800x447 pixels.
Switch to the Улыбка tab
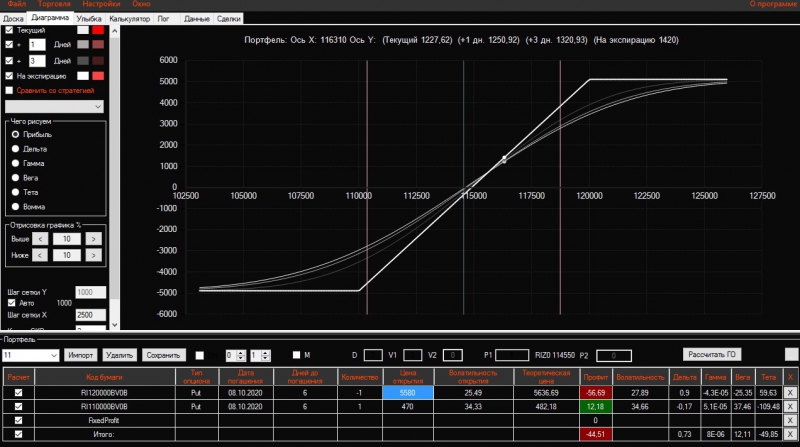pos(89,18)
